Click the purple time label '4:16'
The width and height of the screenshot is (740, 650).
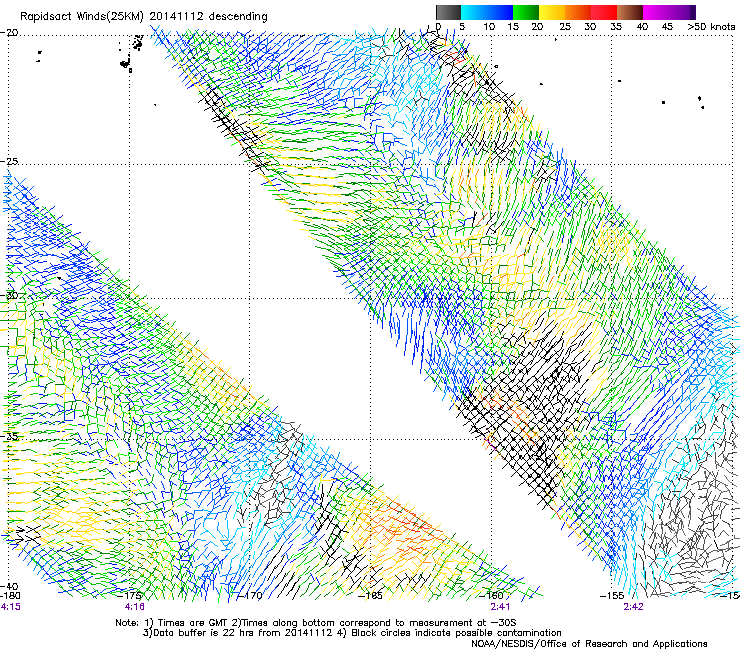[135, 607]
